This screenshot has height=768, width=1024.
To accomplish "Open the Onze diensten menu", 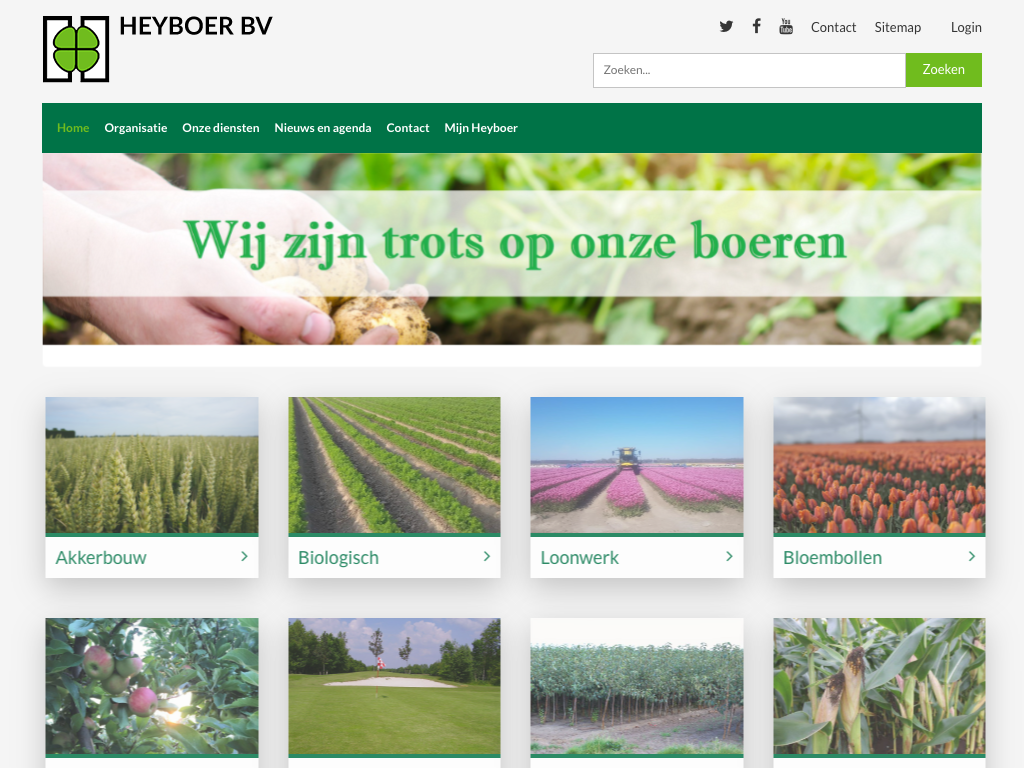I will [x=220, y=128].
